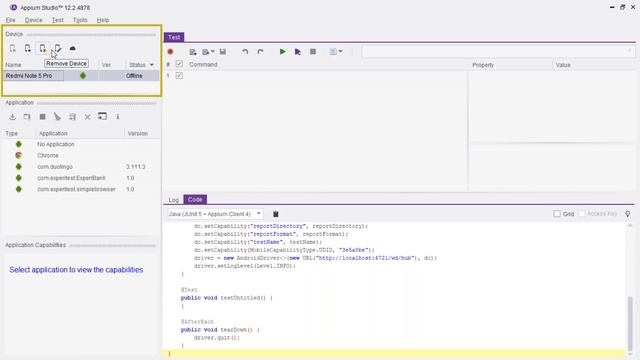Click the run-from-cursor step icon
The image size is (640, 360).
click(x=298, y=52)
